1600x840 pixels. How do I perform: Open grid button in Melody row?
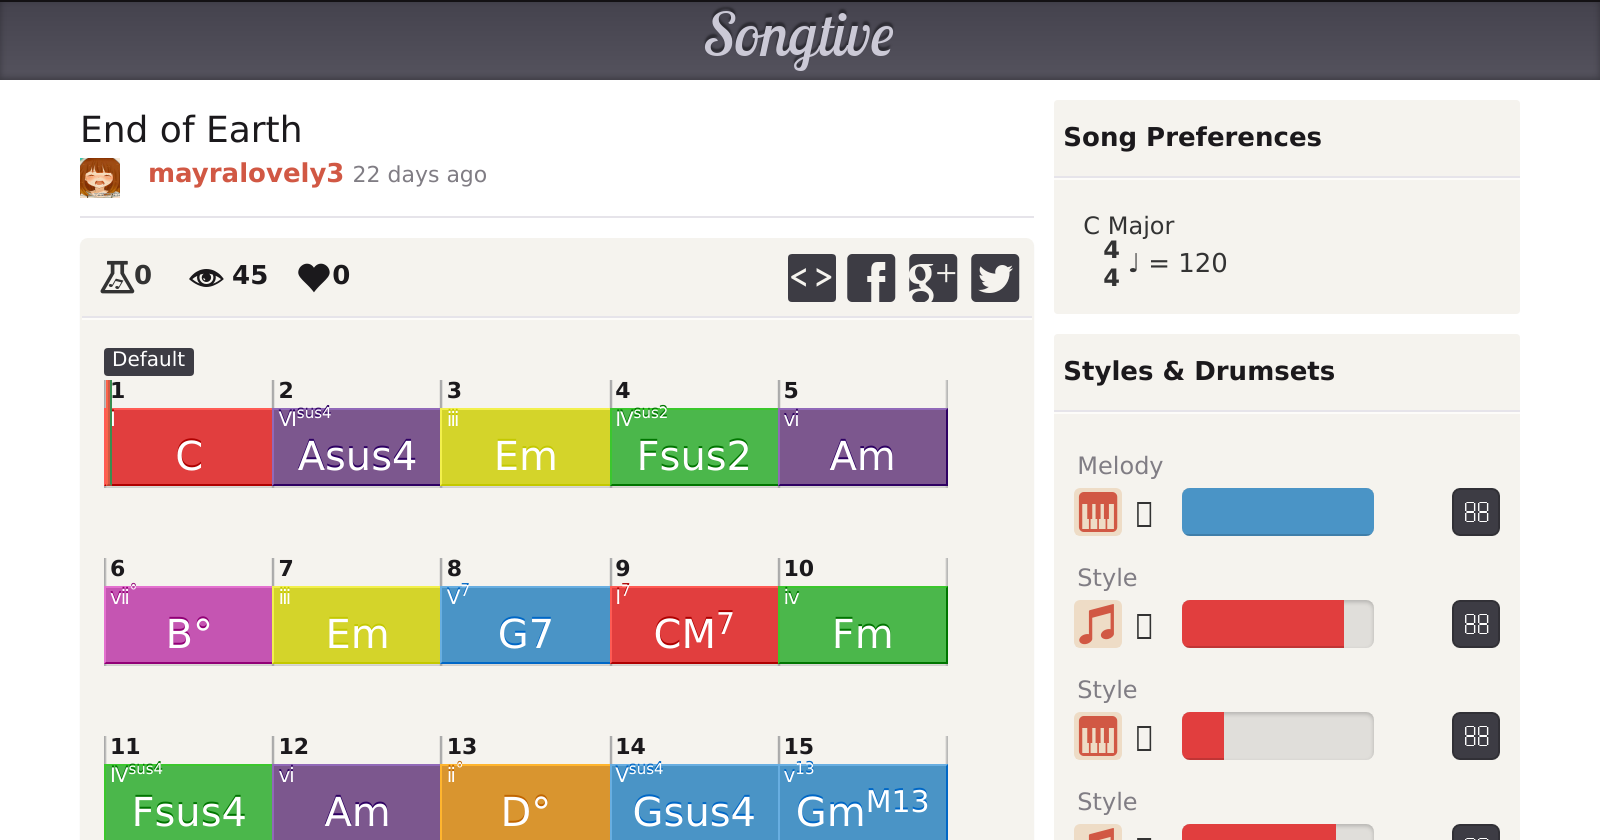[x=1475, y=513]
